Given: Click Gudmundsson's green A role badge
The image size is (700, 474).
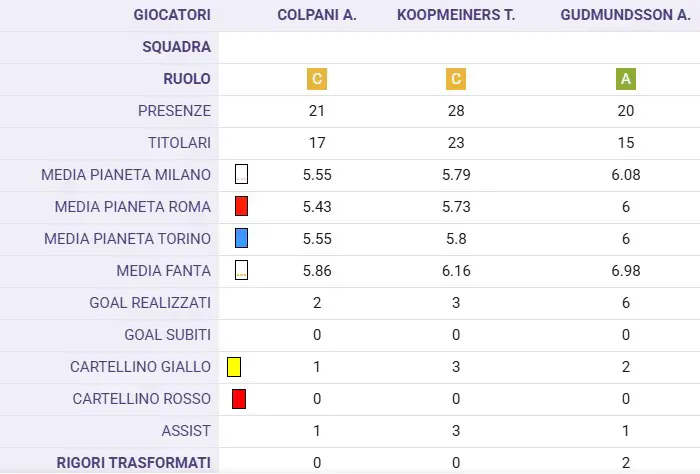Looking at the screenshot, I should [626, 79].
